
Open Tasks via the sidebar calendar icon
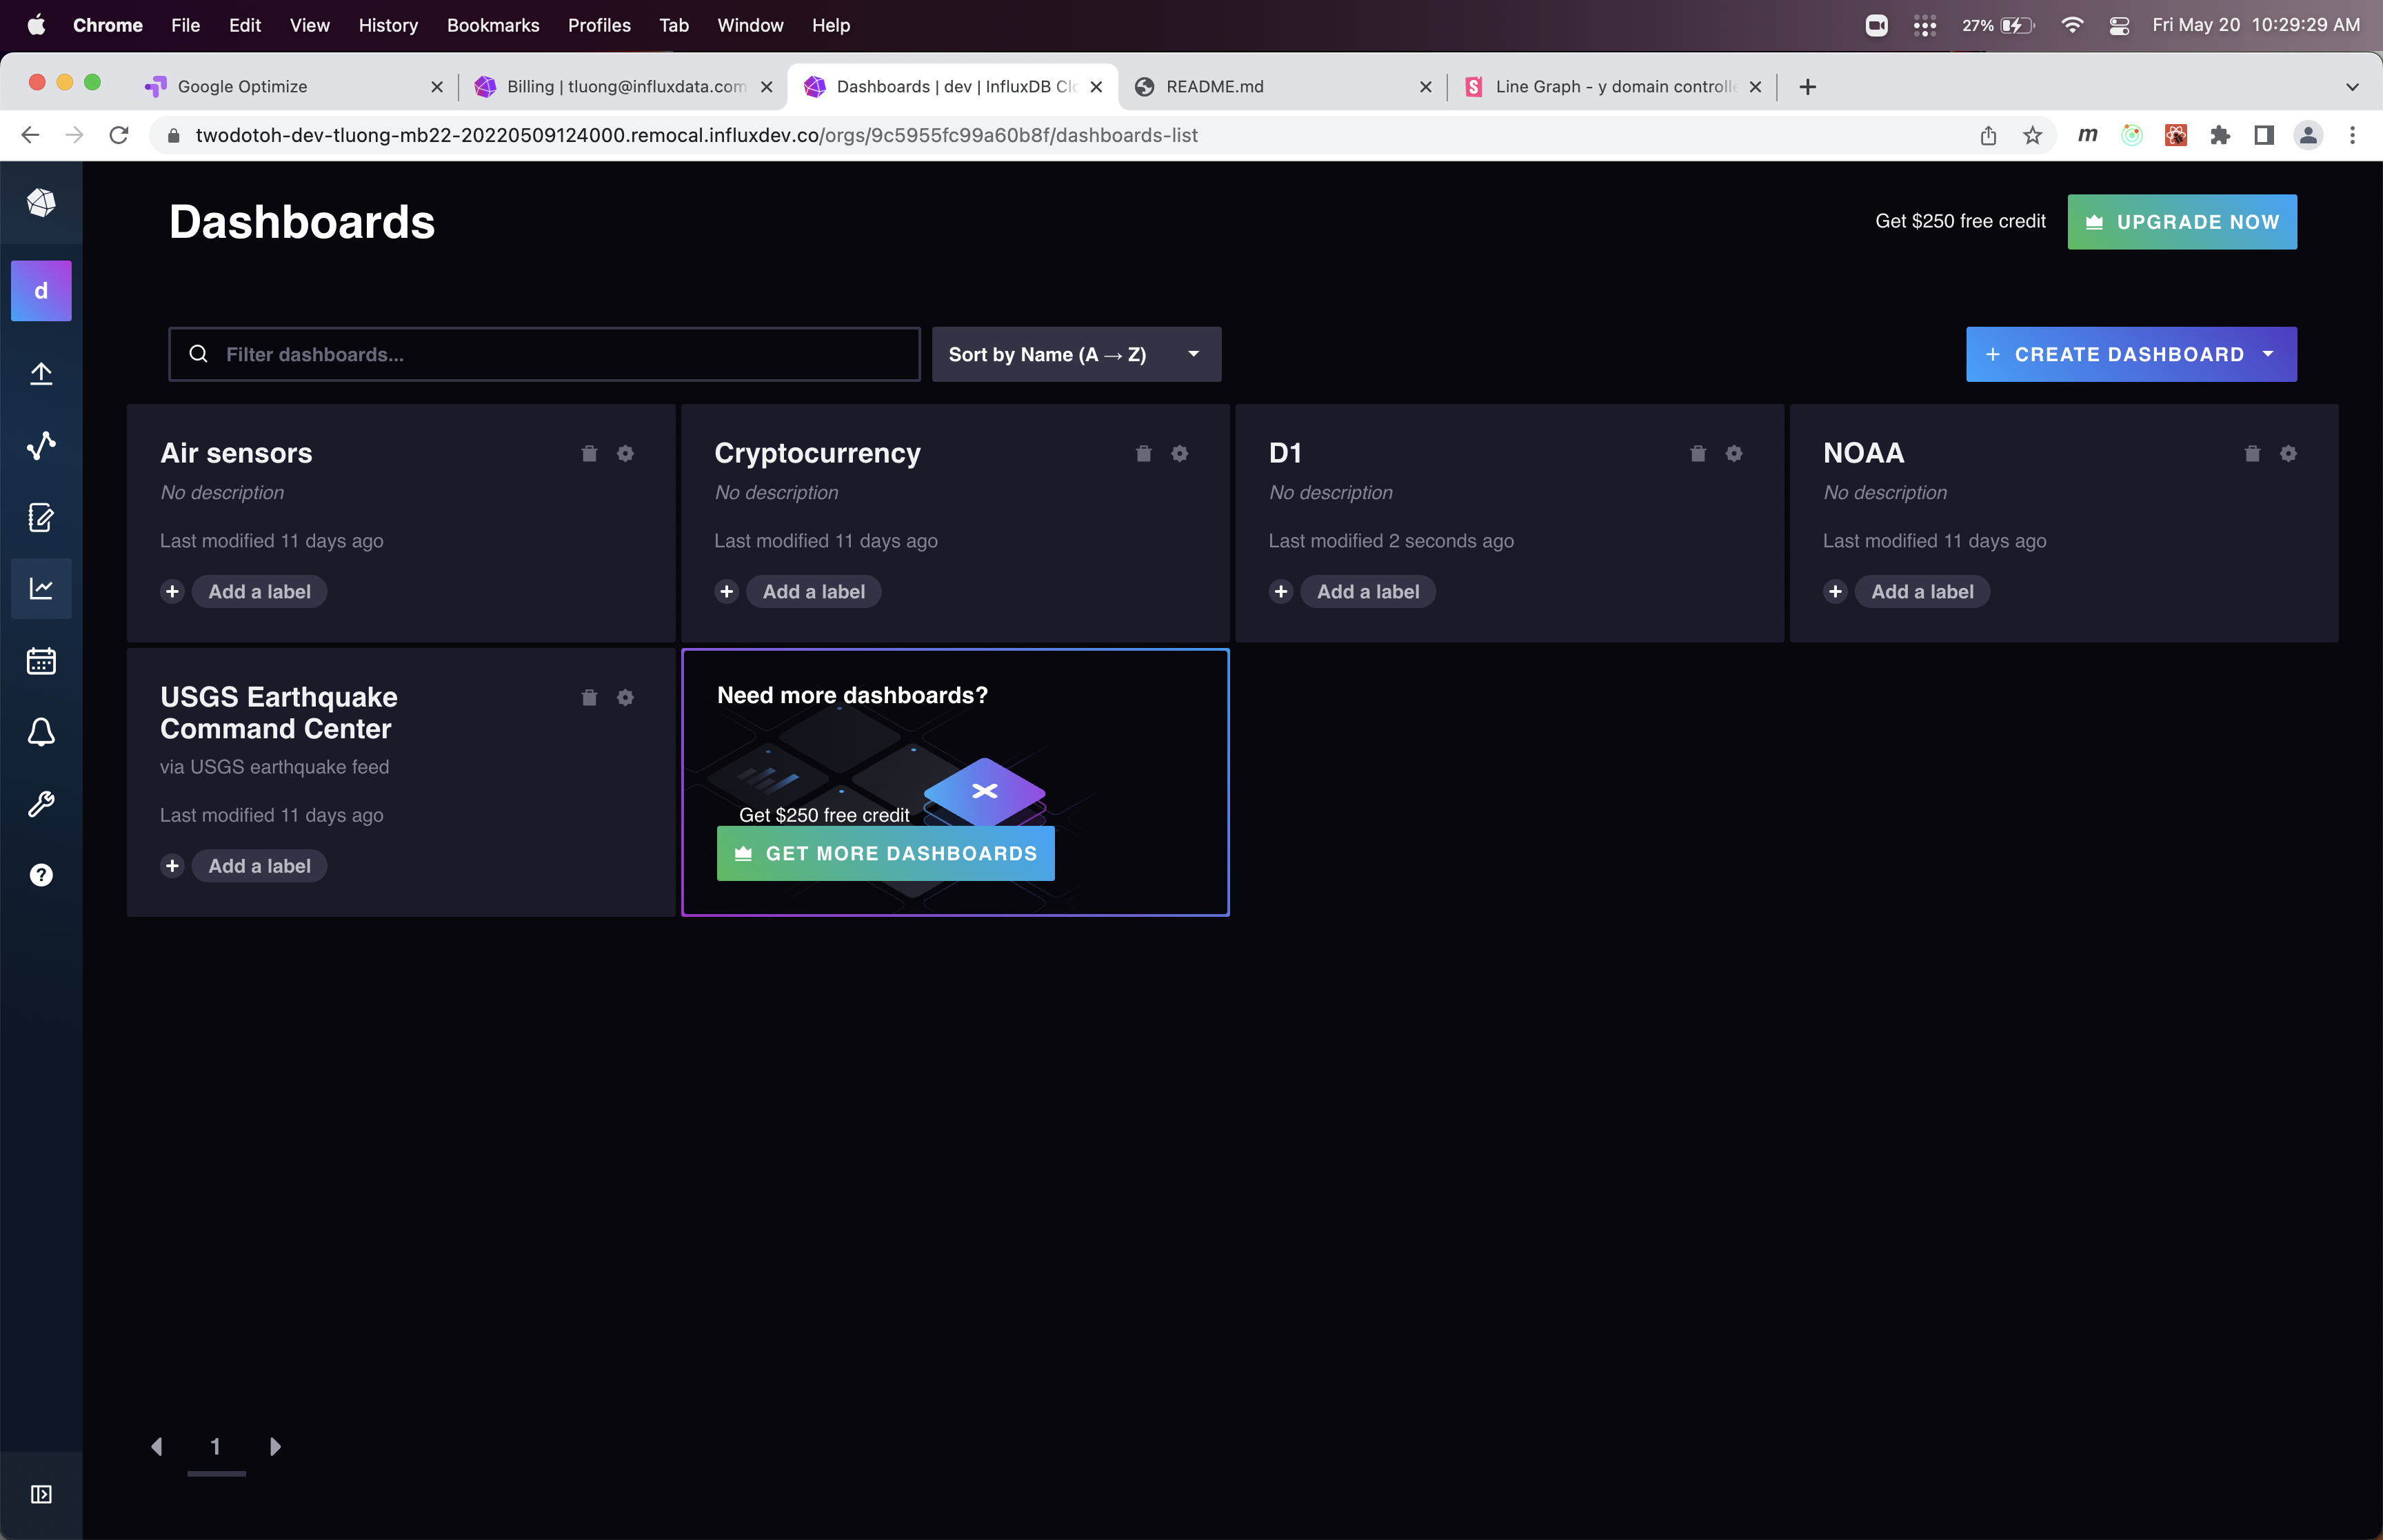(x=41, y=661)
